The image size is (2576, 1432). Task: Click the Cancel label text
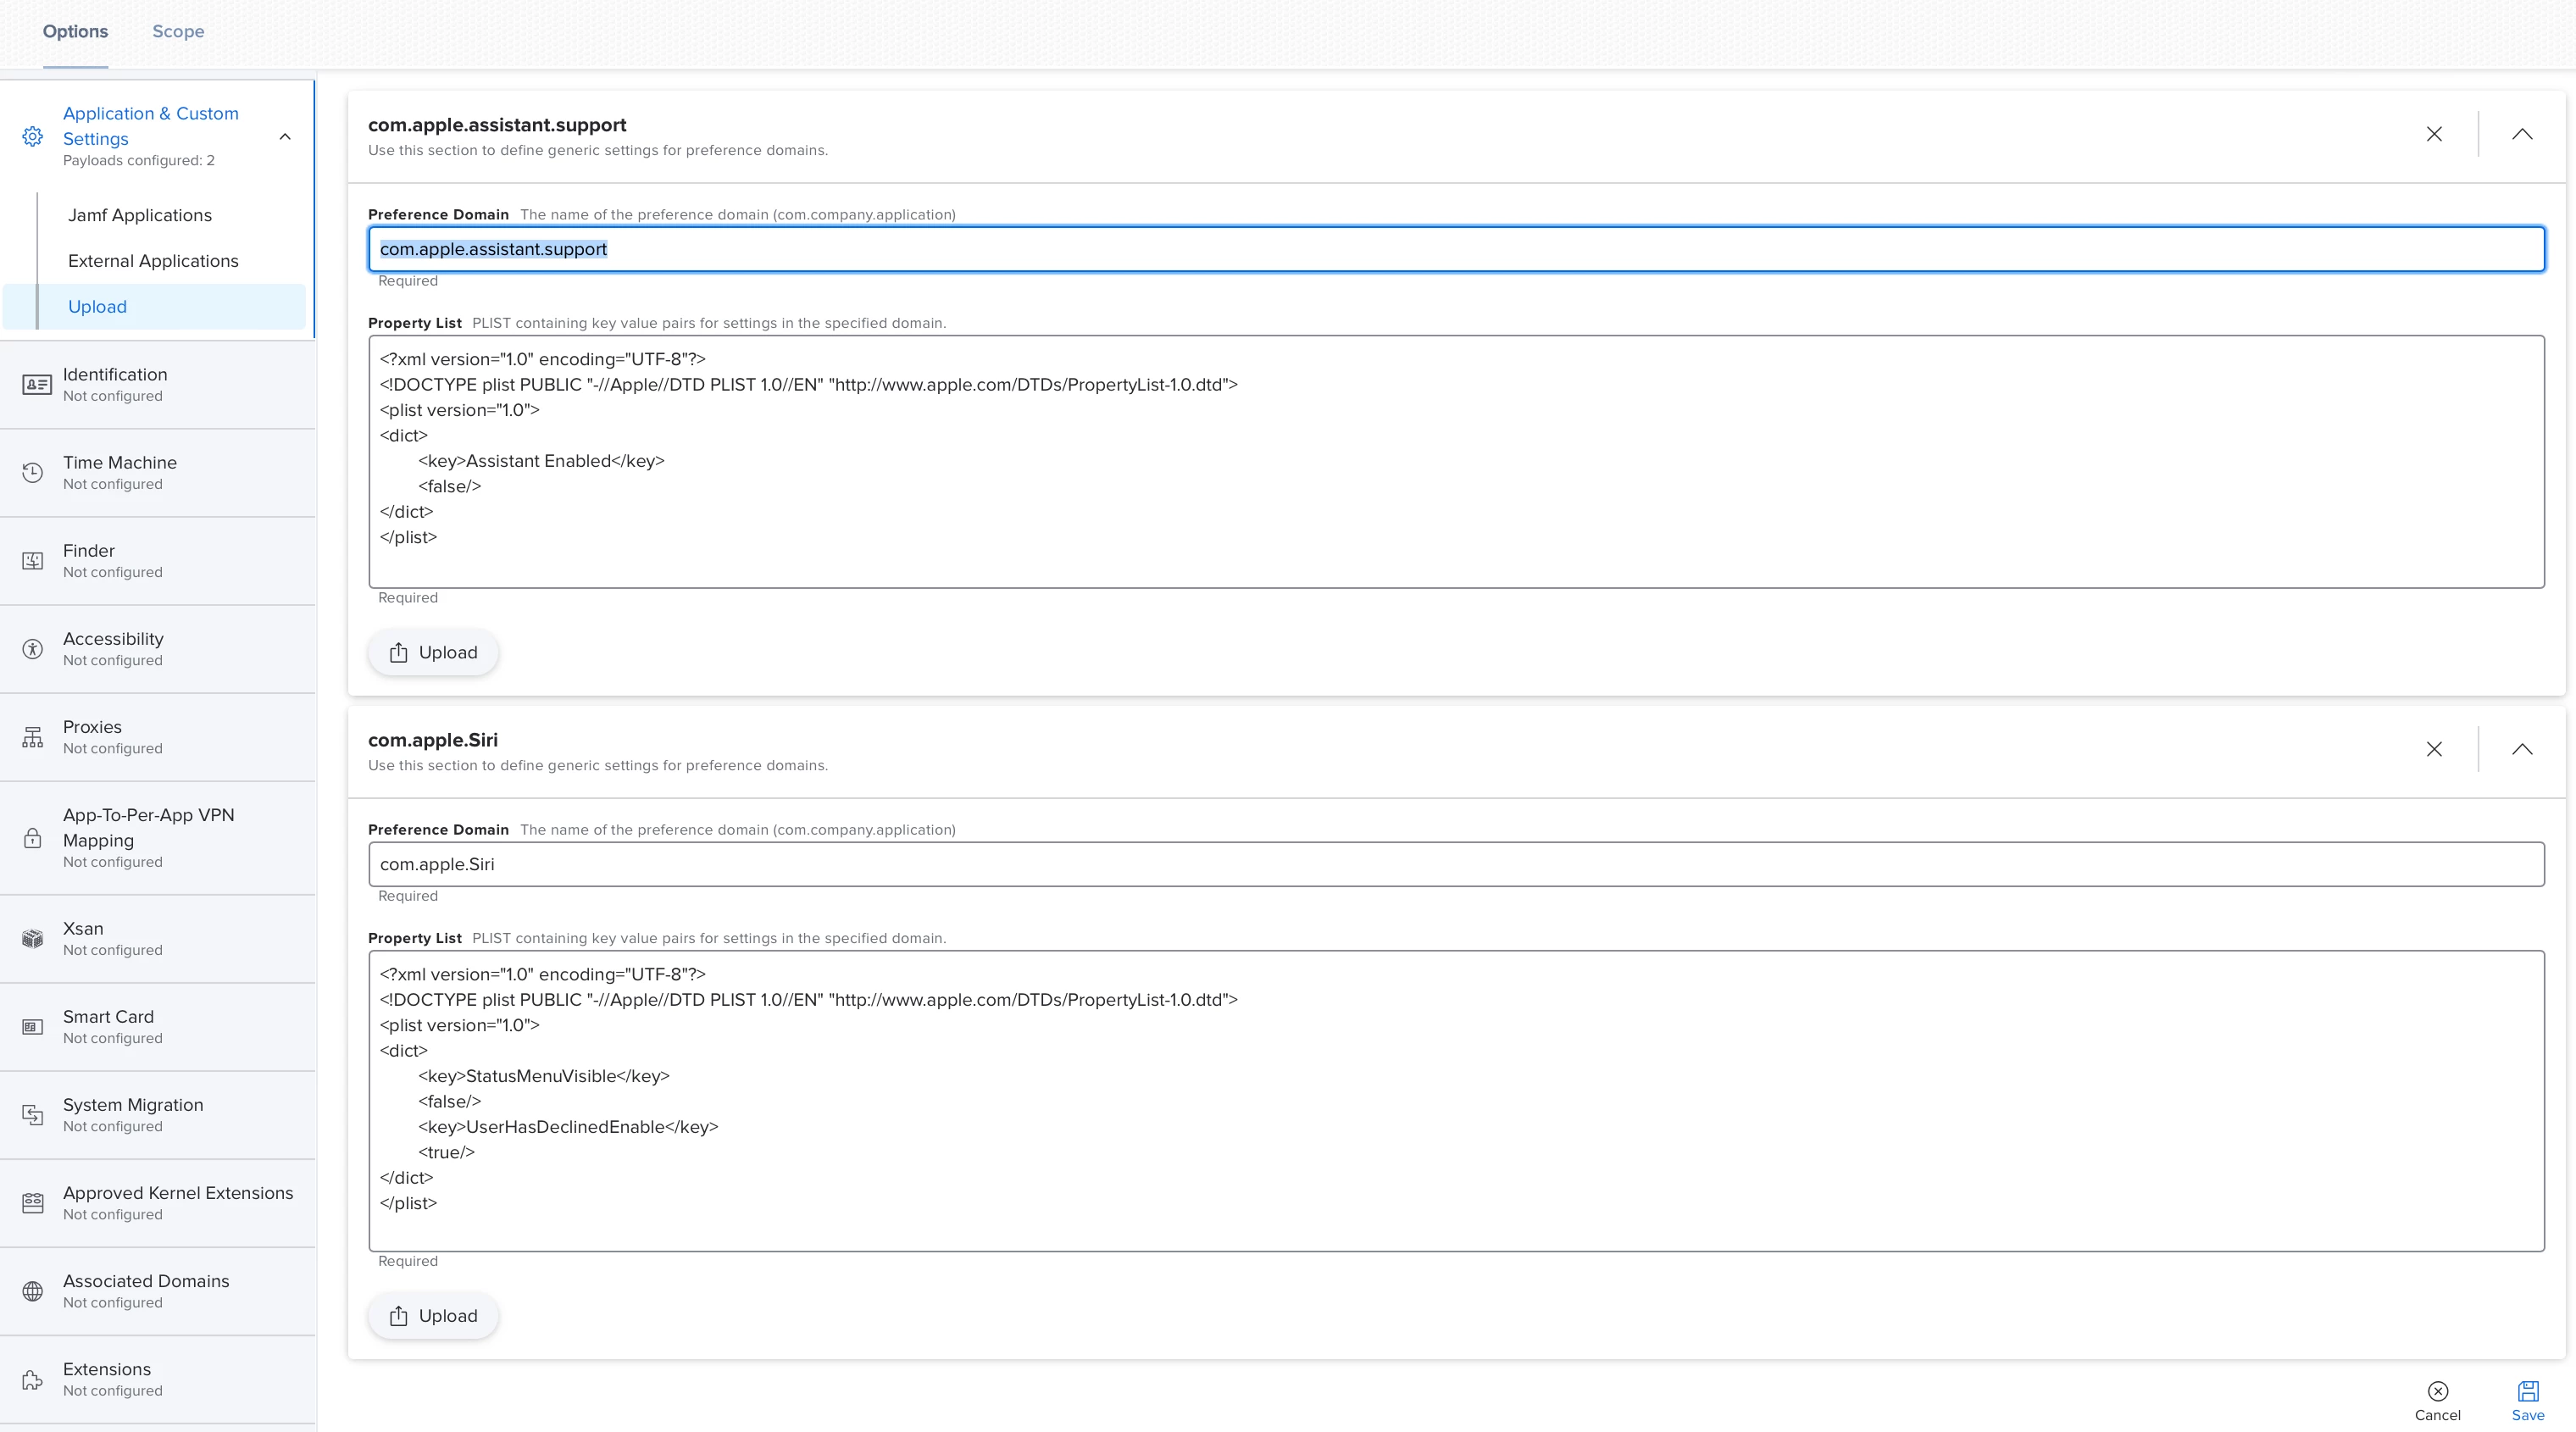tap(2438, 1415)
